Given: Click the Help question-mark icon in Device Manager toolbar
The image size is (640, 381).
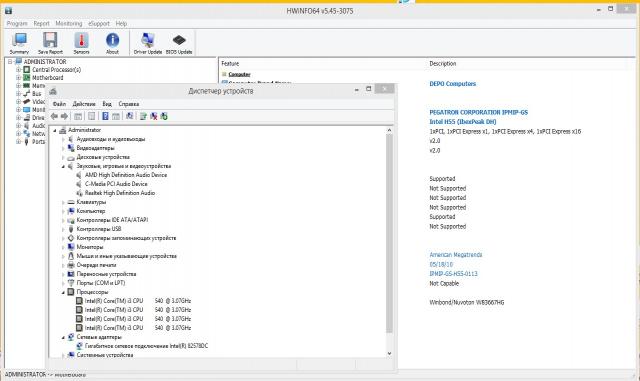Looking at the screenshot, I should tap(105, 116).
